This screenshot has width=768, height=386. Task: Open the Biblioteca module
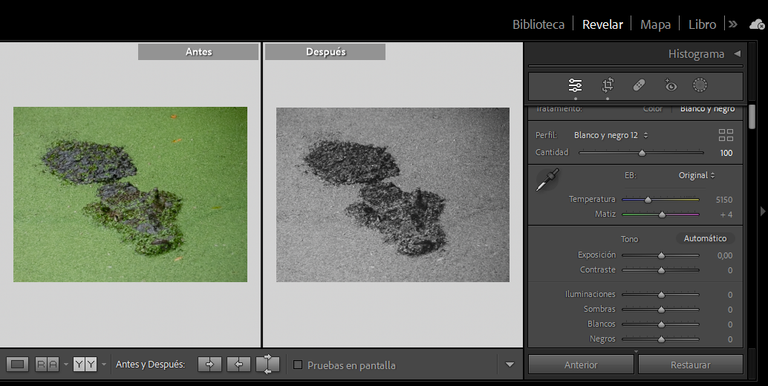538,24
